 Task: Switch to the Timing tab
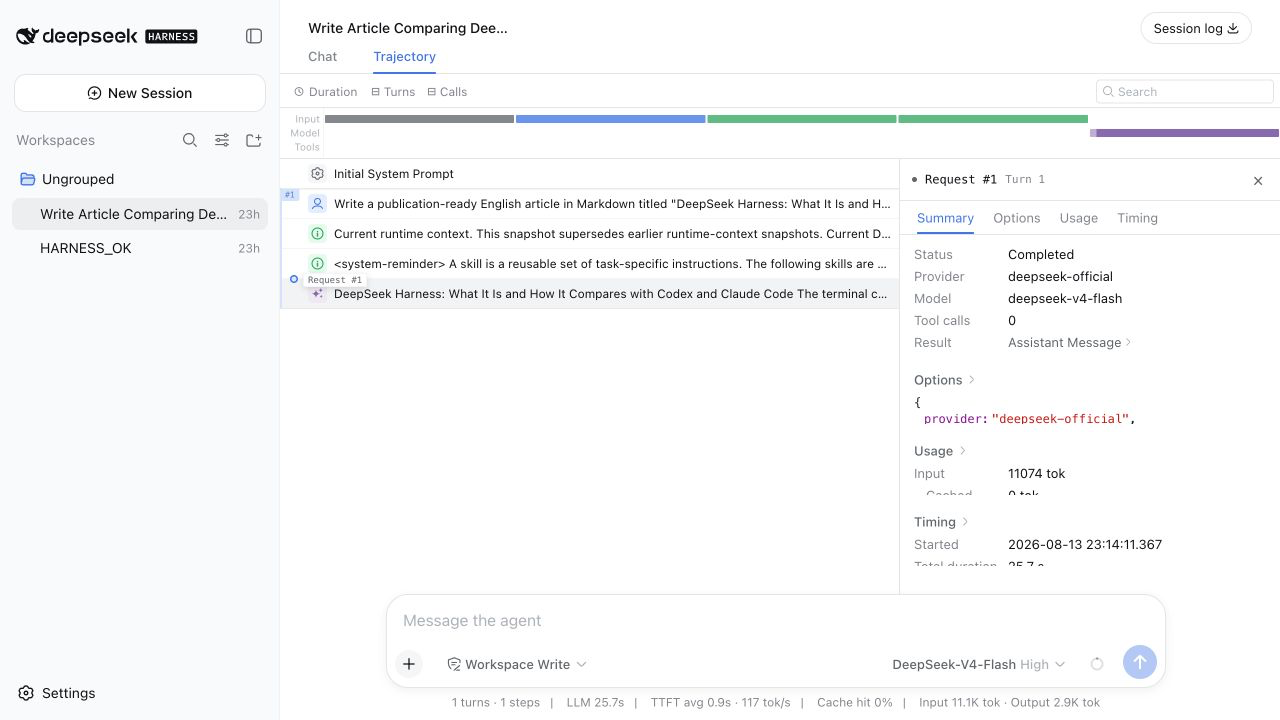(x=1137, y=218)
